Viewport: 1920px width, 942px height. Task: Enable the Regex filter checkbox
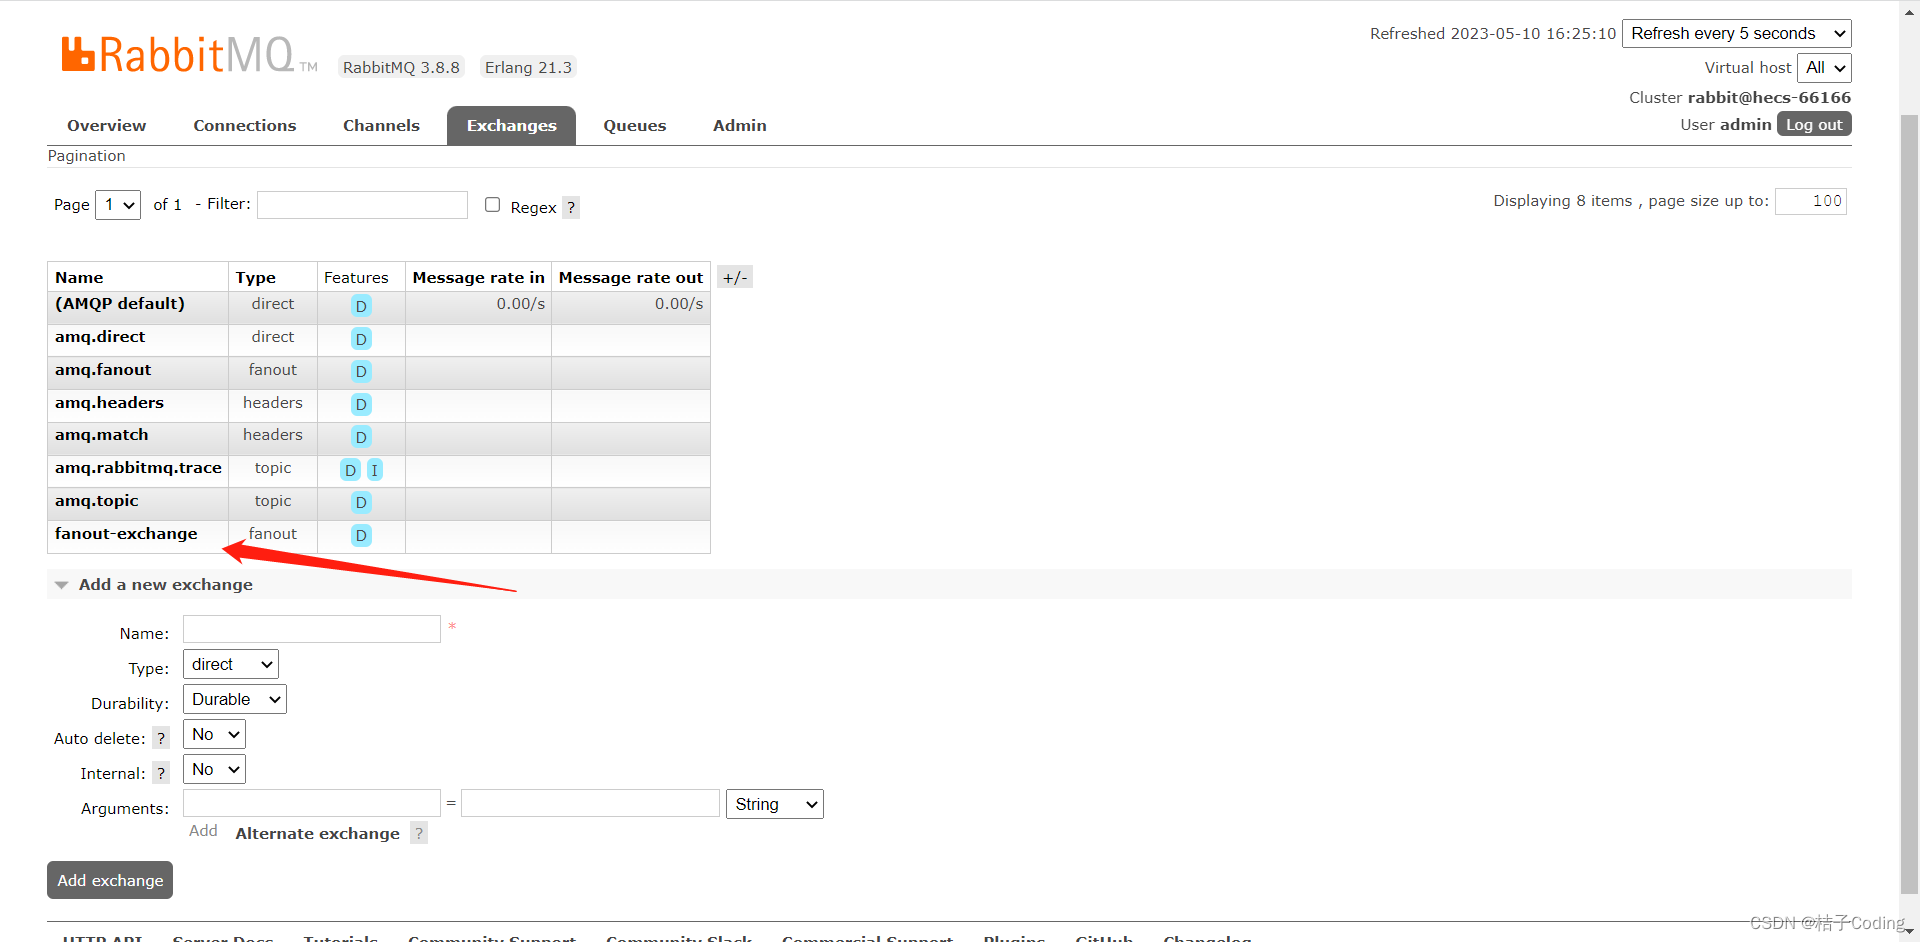tap(492, 204)
